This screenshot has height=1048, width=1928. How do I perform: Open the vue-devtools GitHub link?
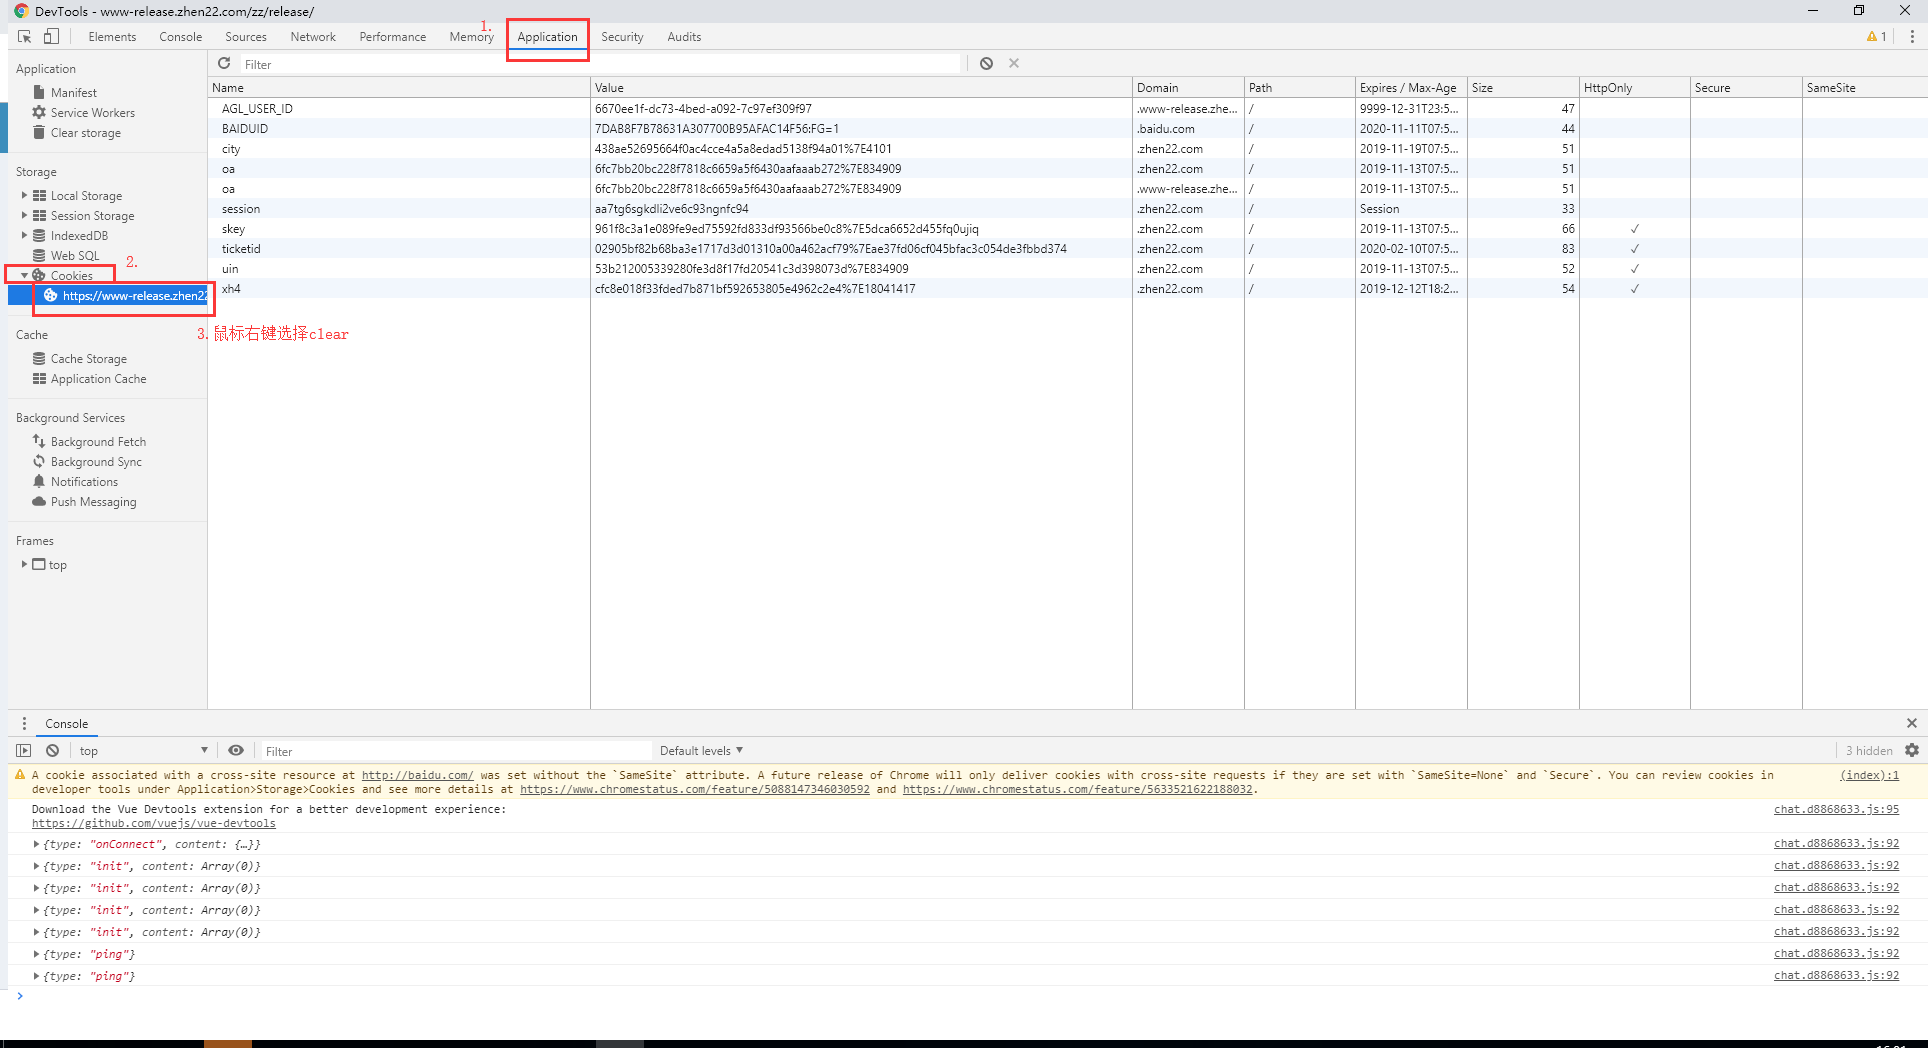coord(153,823)
